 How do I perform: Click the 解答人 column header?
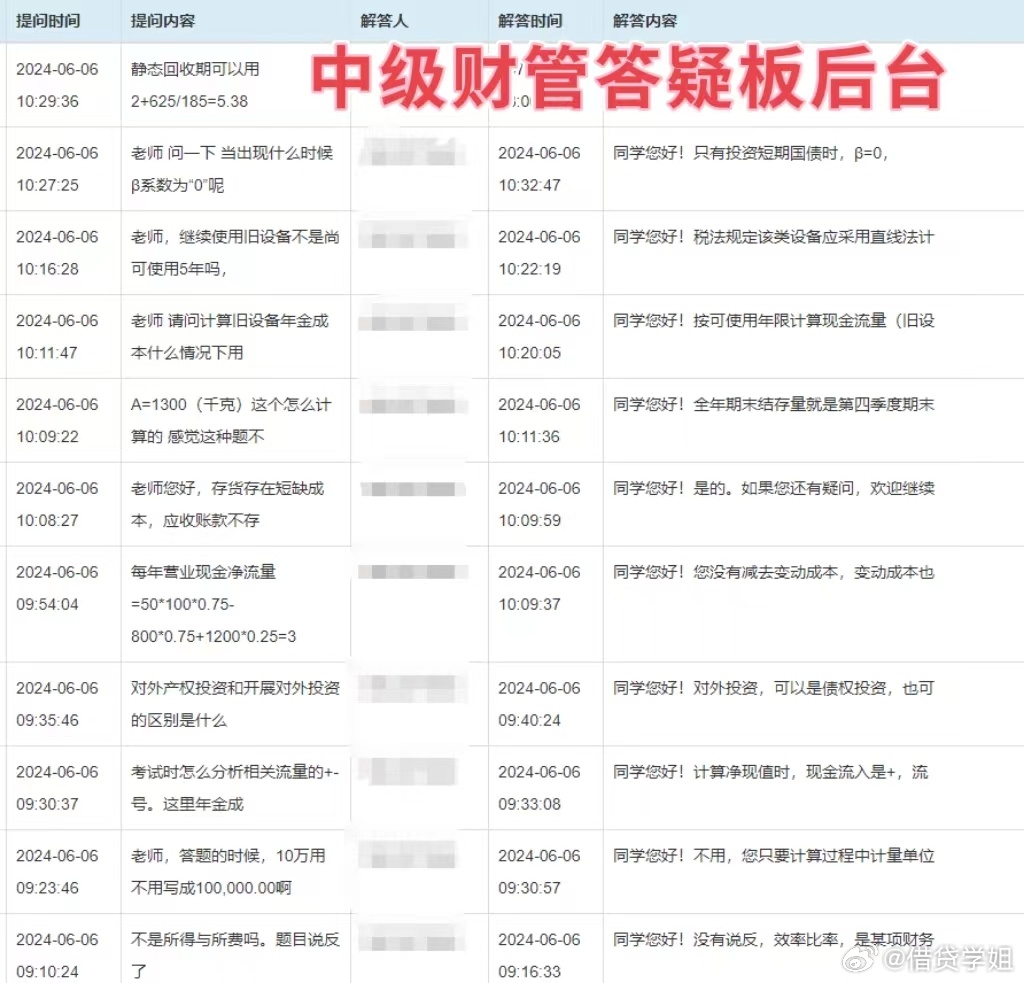pyautogui.click(x=384, y=21)
